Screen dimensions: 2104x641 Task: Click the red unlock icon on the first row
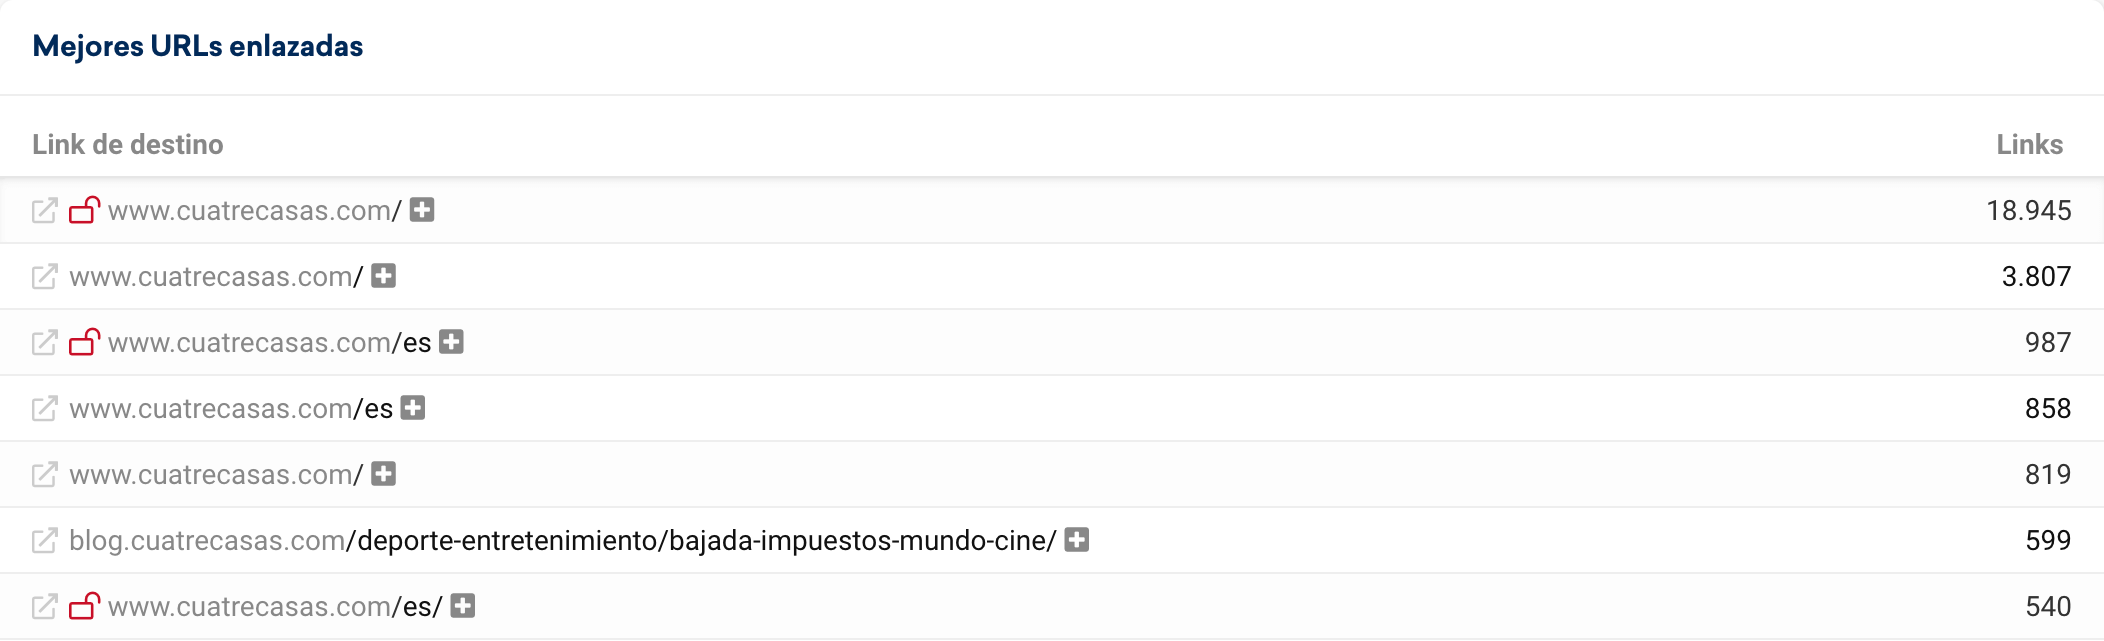(x=85, y=210)
